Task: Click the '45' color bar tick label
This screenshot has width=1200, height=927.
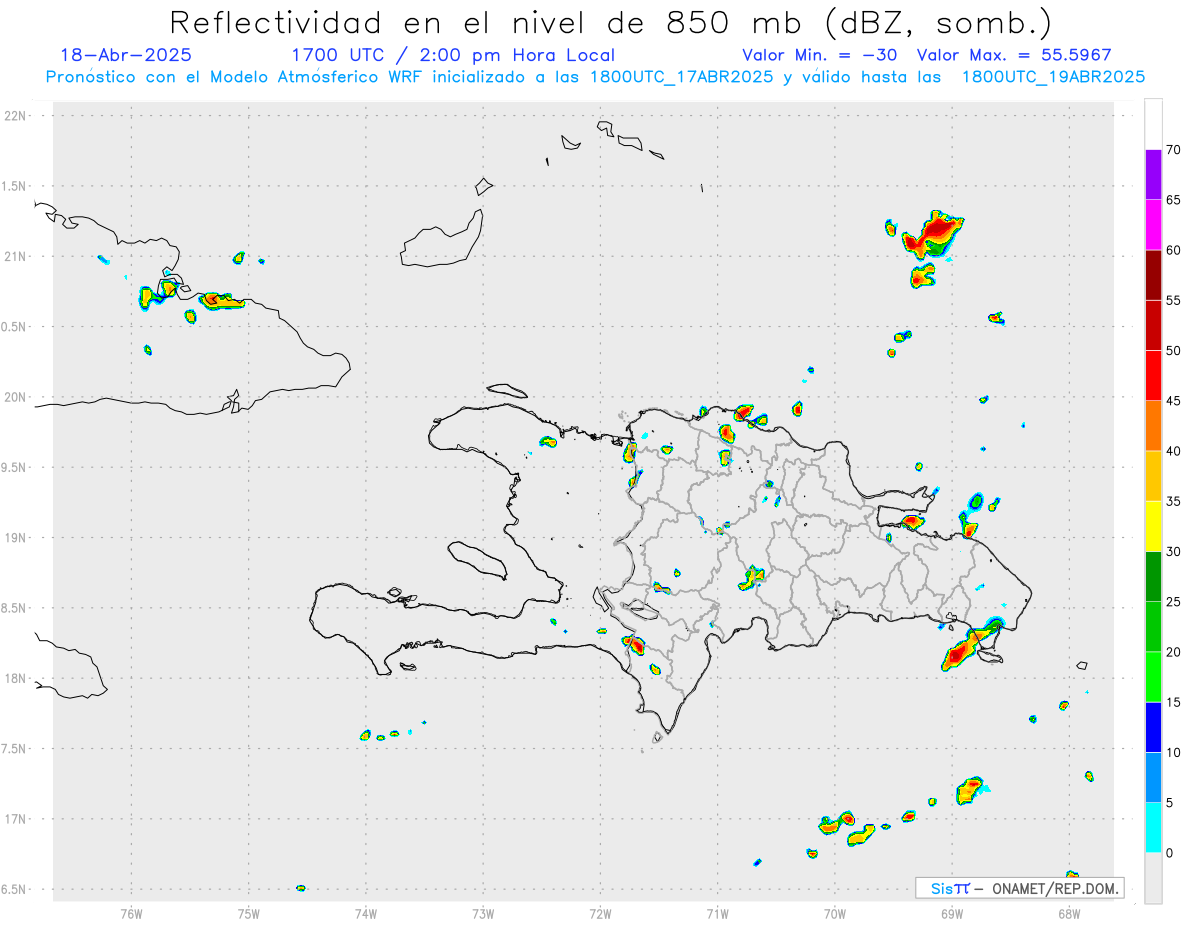Action: click(1173, 401)
